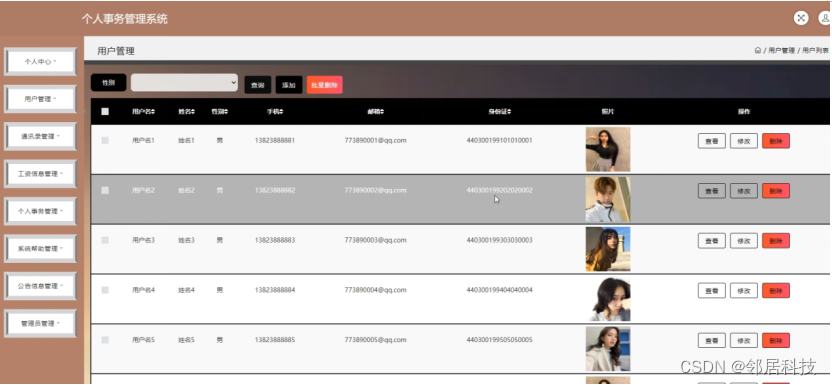
Task: Click the email 773890001@qq.com
Action: pyautogui.click(x=376, y=141)
